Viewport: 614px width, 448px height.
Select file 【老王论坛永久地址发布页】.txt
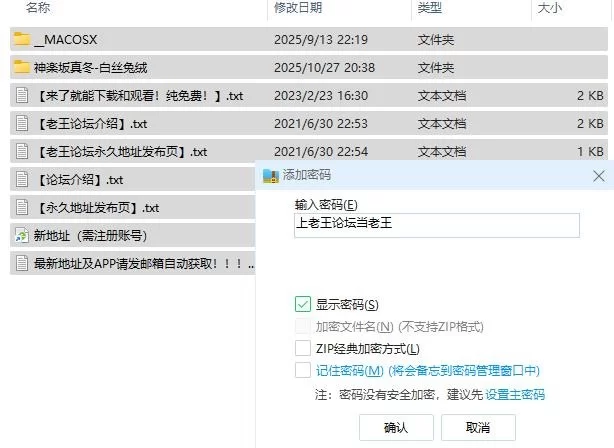[121, 152]
